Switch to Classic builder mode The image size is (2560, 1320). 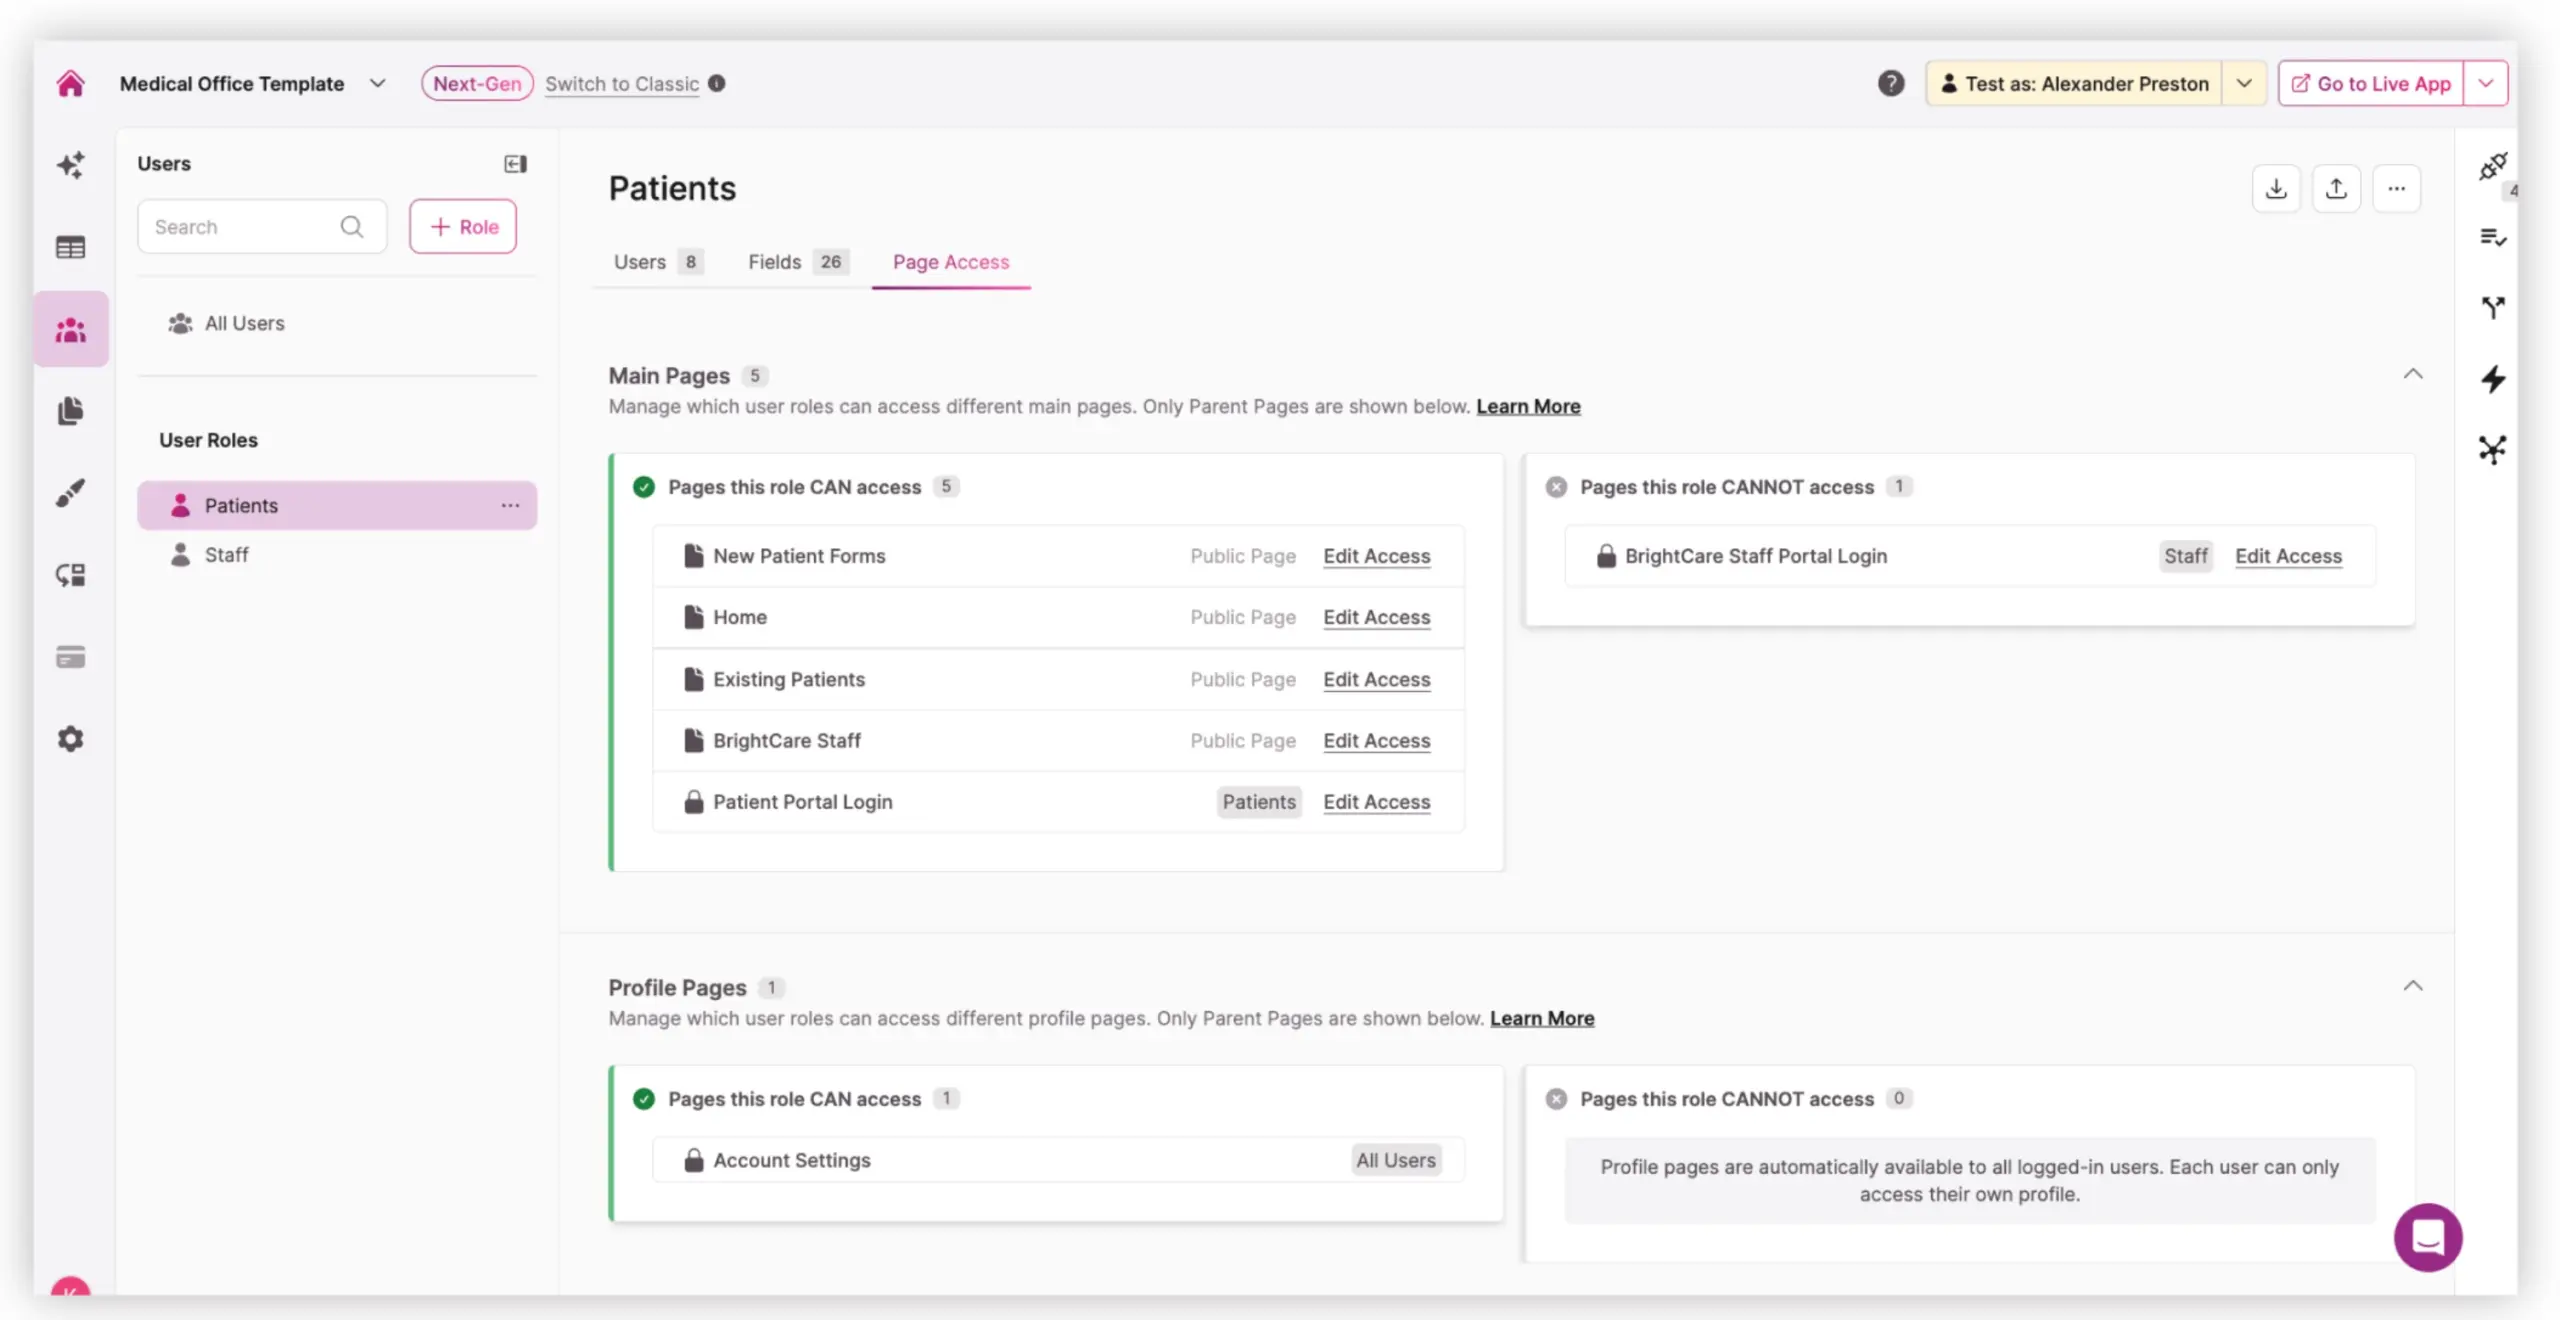point(621,84)
